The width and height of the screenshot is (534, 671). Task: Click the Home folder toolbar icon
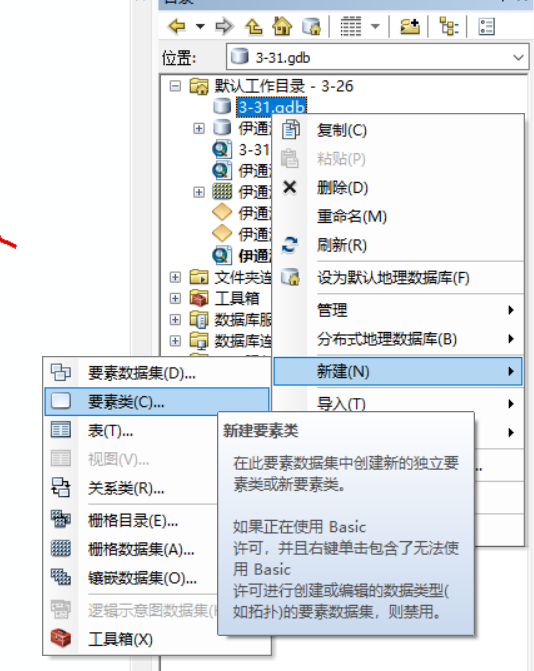click(x=282, y=27)
